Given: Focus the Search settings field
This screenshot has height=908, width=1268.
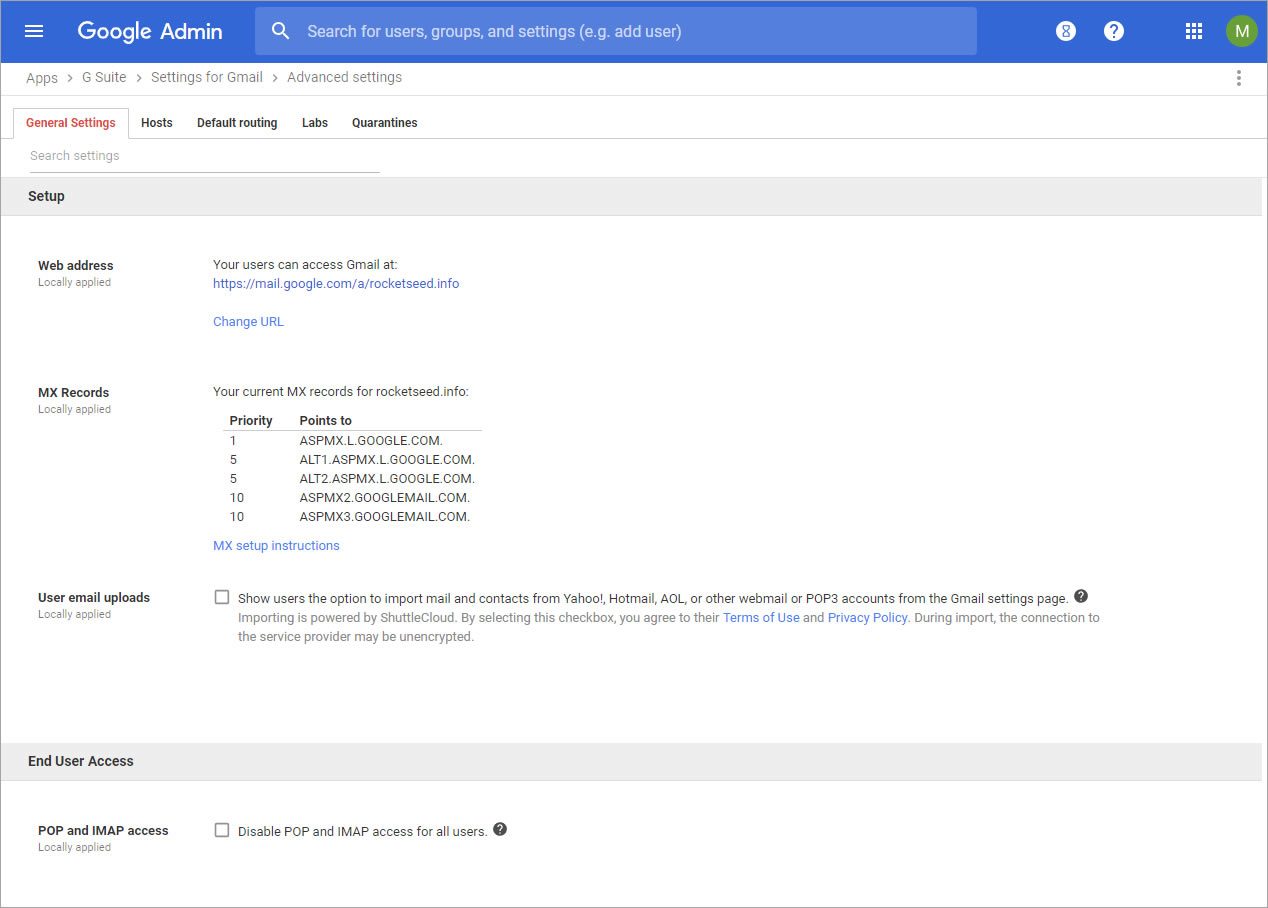Looking at the screenshot, I should coord(204,156).
